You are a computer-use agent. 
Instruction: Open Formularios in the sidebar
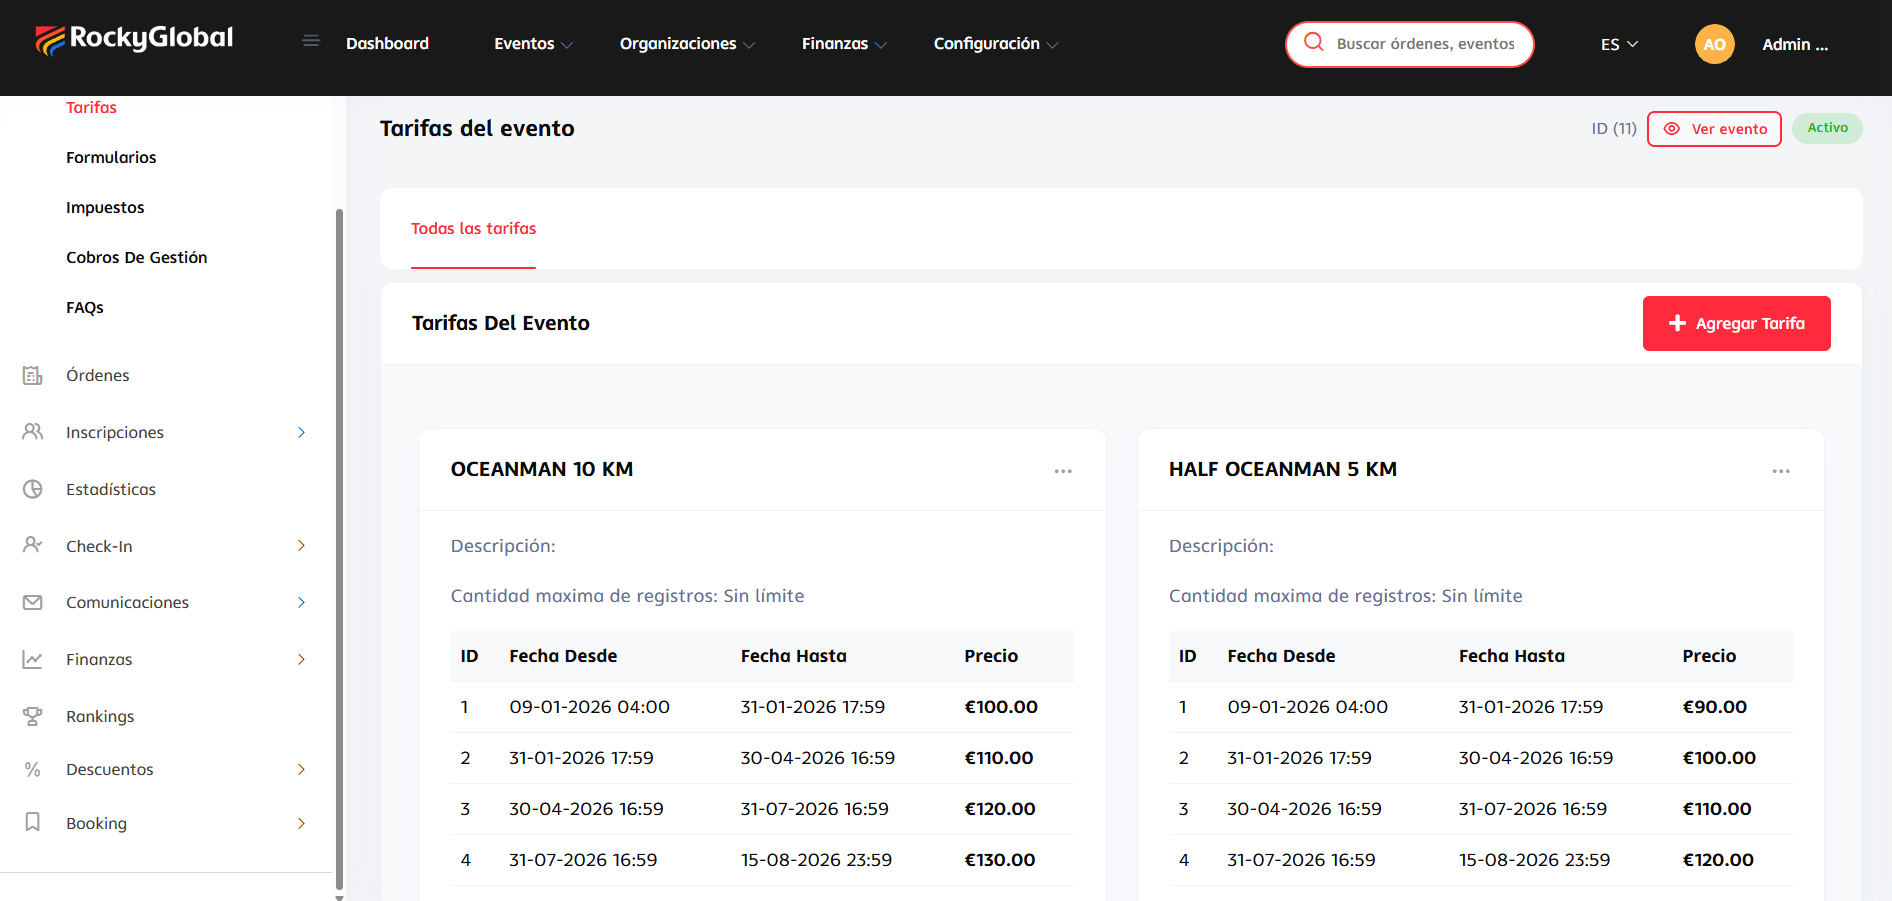point(111,157)
